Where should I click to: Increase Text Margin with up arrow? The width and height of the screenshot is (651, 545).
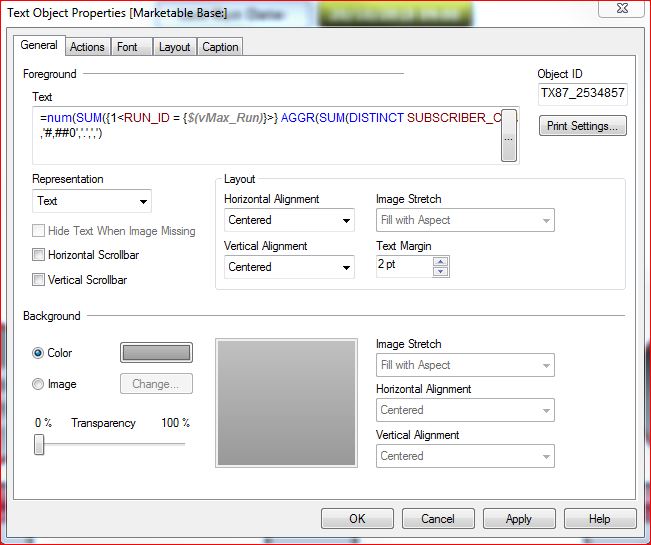(440, 262)
